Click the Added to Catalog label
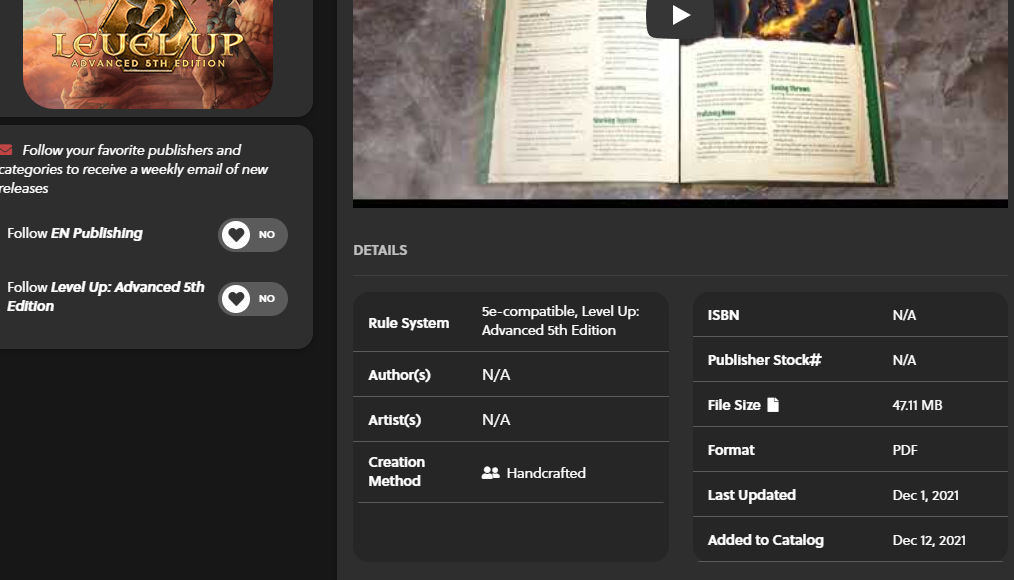 tap(766, 540)
